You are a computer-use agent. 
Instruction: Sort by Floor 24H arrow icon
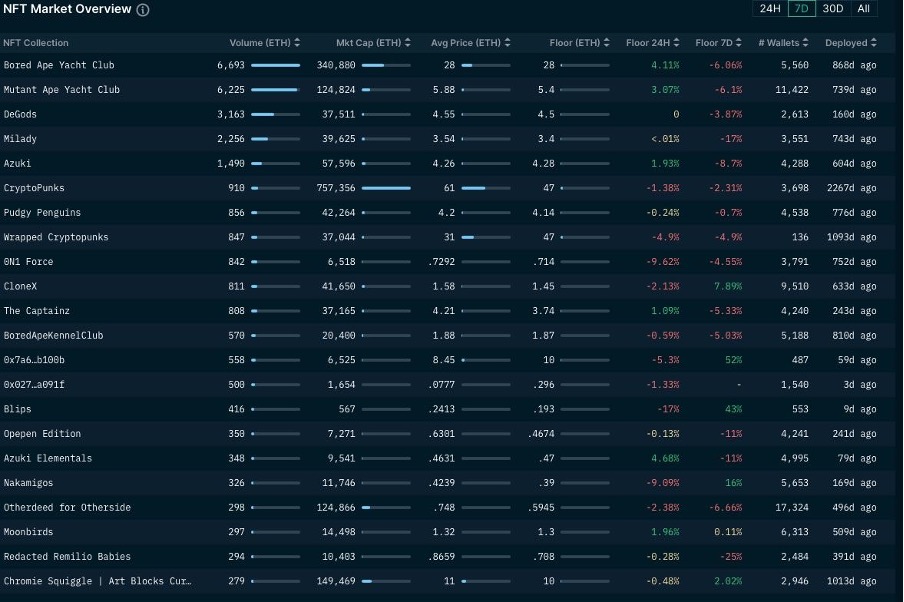click(676, 43)
